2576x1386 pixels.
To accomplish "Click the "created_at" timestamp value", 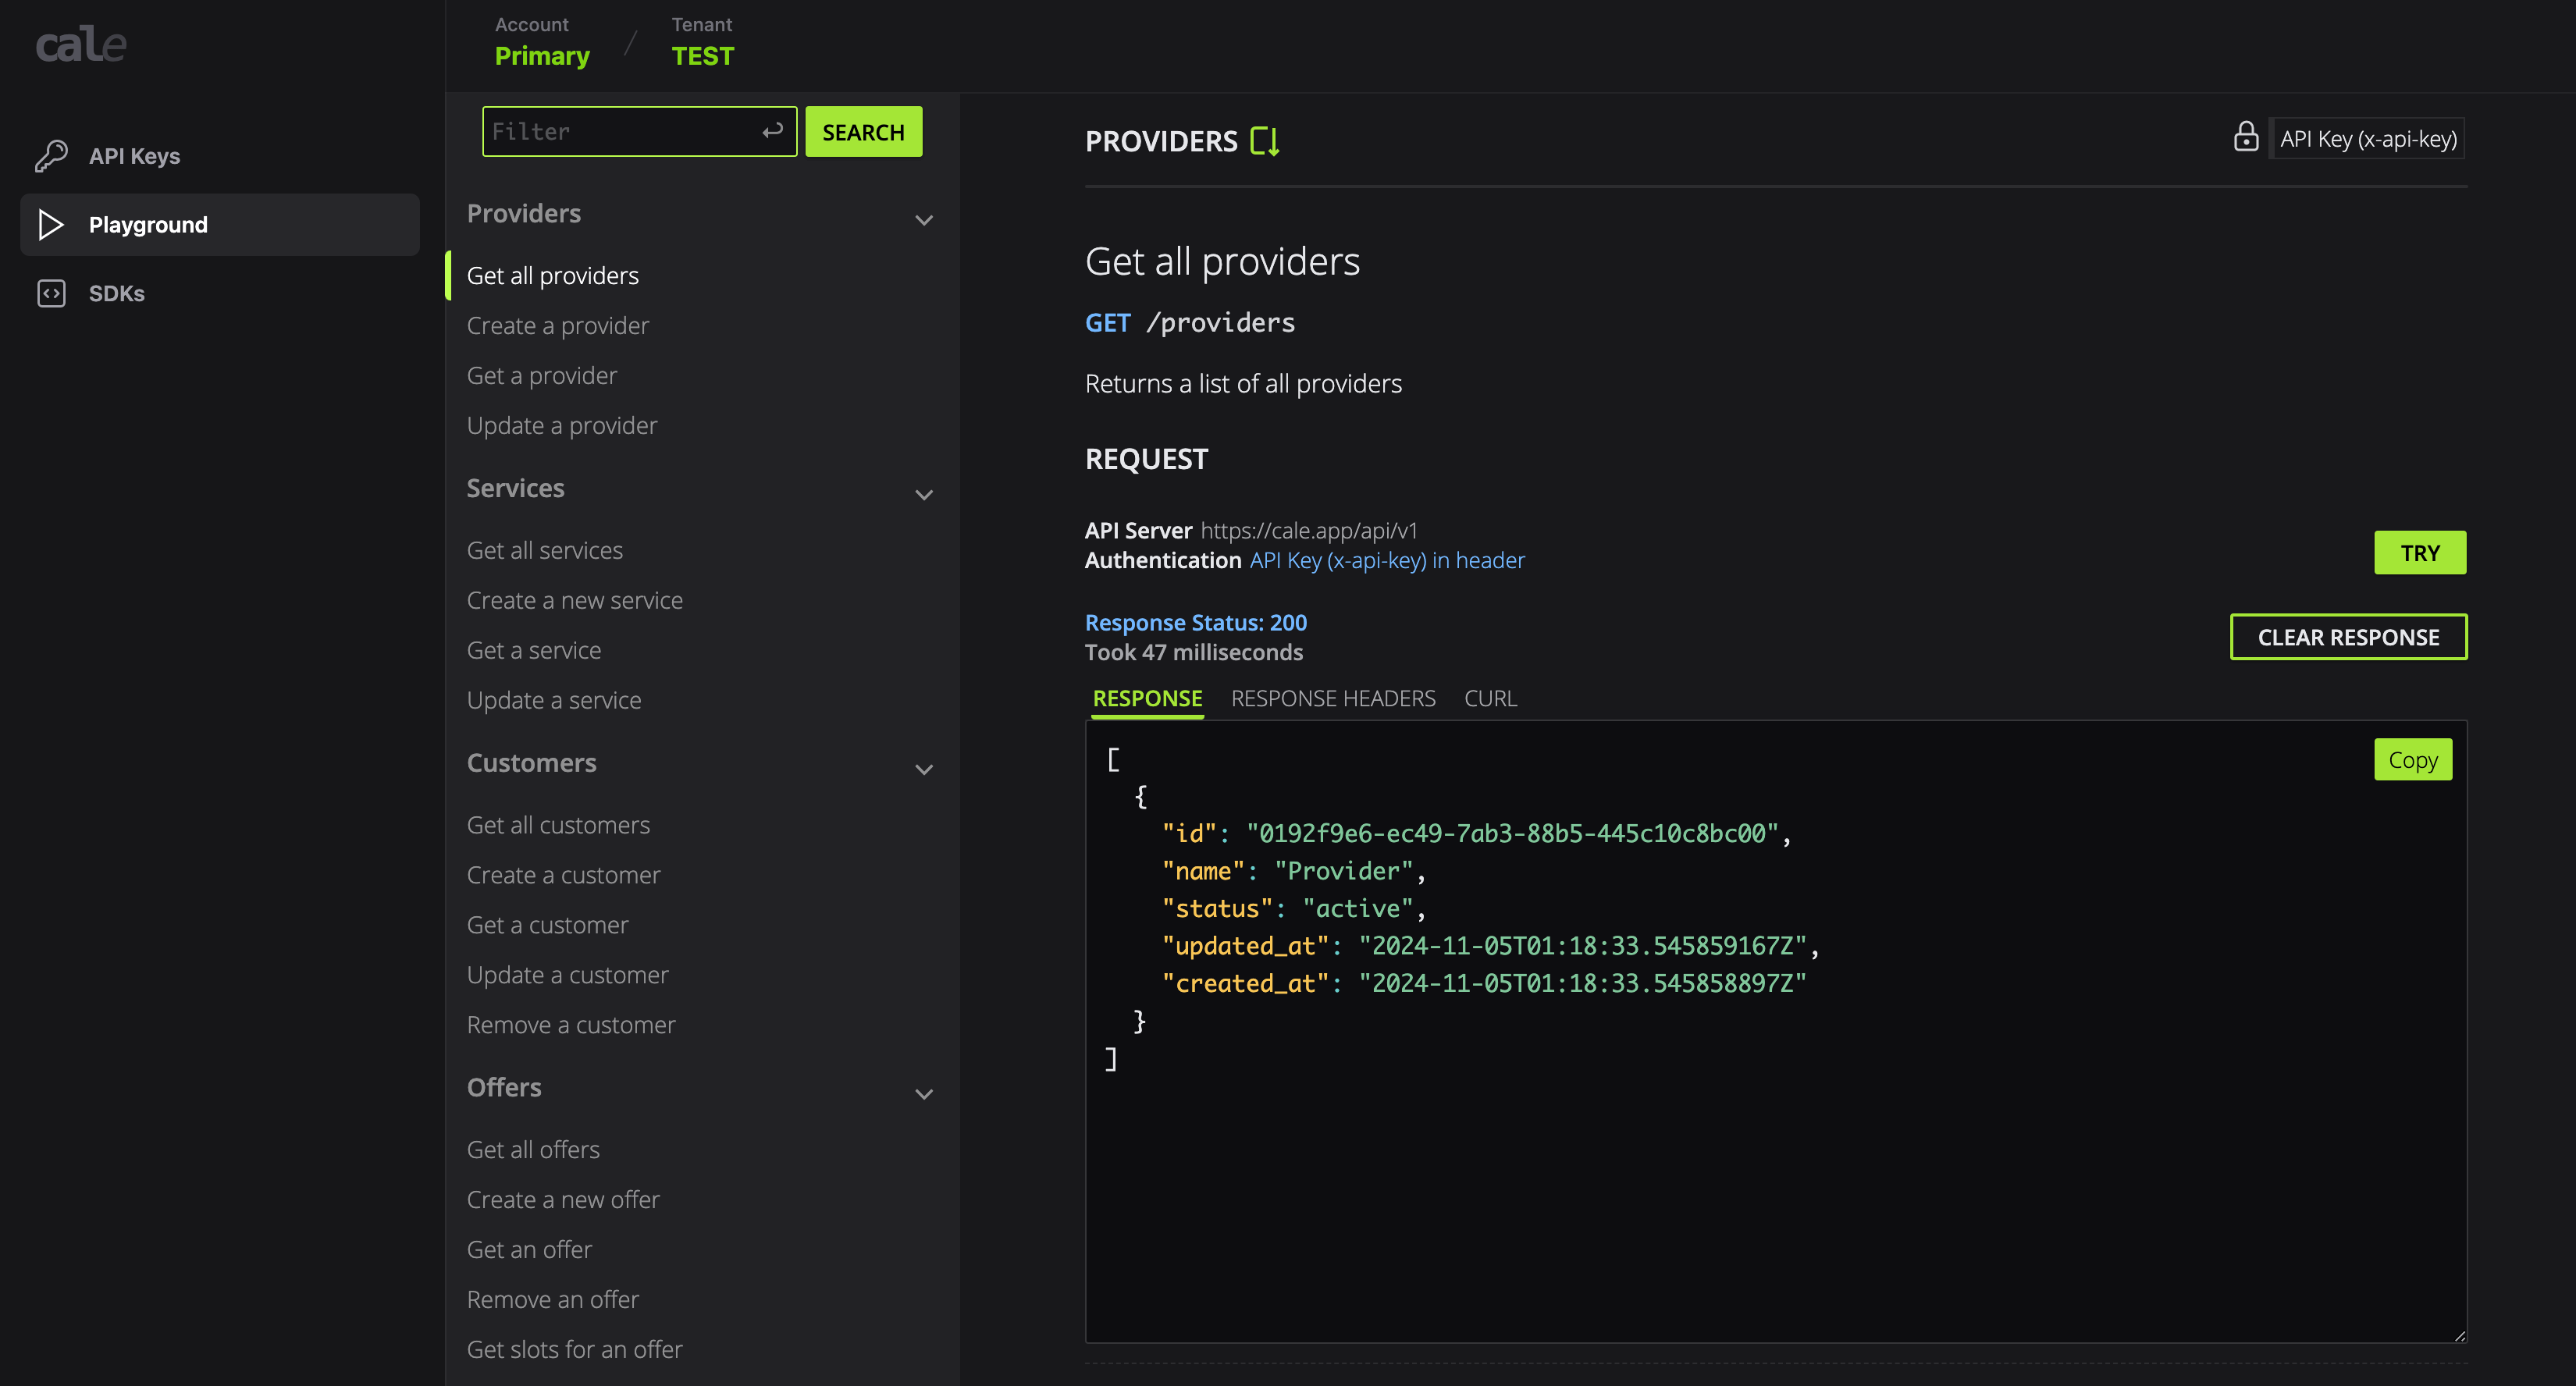I will [1583, 983].
